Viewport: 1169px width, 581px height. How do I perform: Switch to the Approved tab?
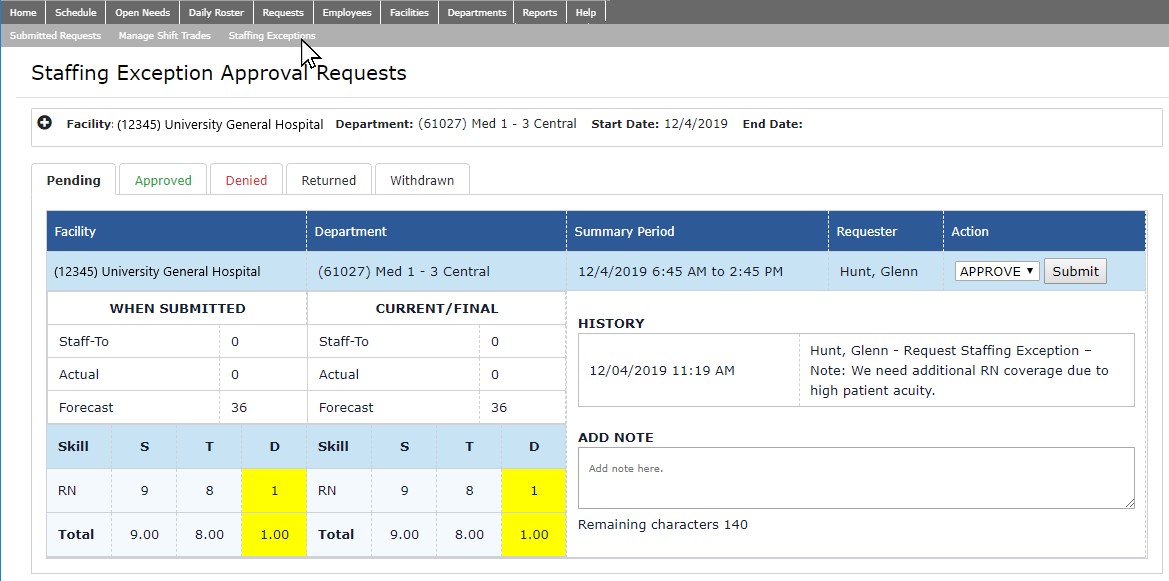163,180
